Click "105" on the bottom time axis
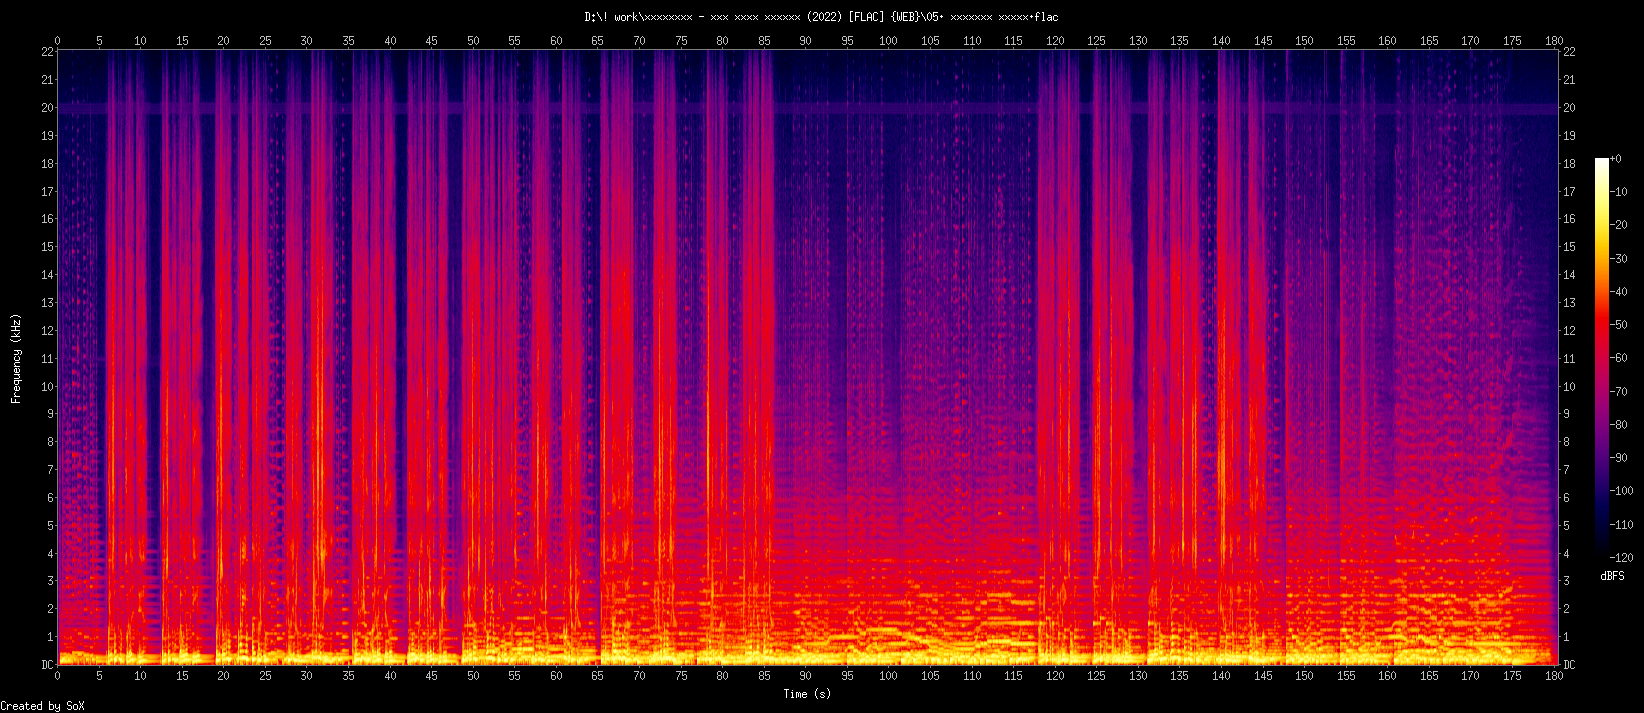Screen dimensions: 1644x713 click(x=930, y=676)
